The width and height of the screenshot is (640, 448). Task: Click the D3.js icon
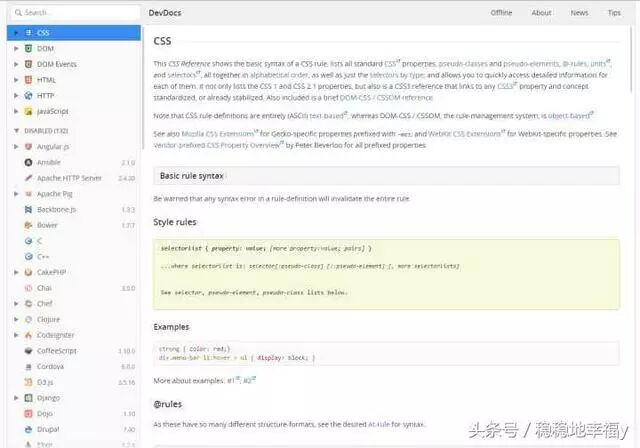(28, 382)
